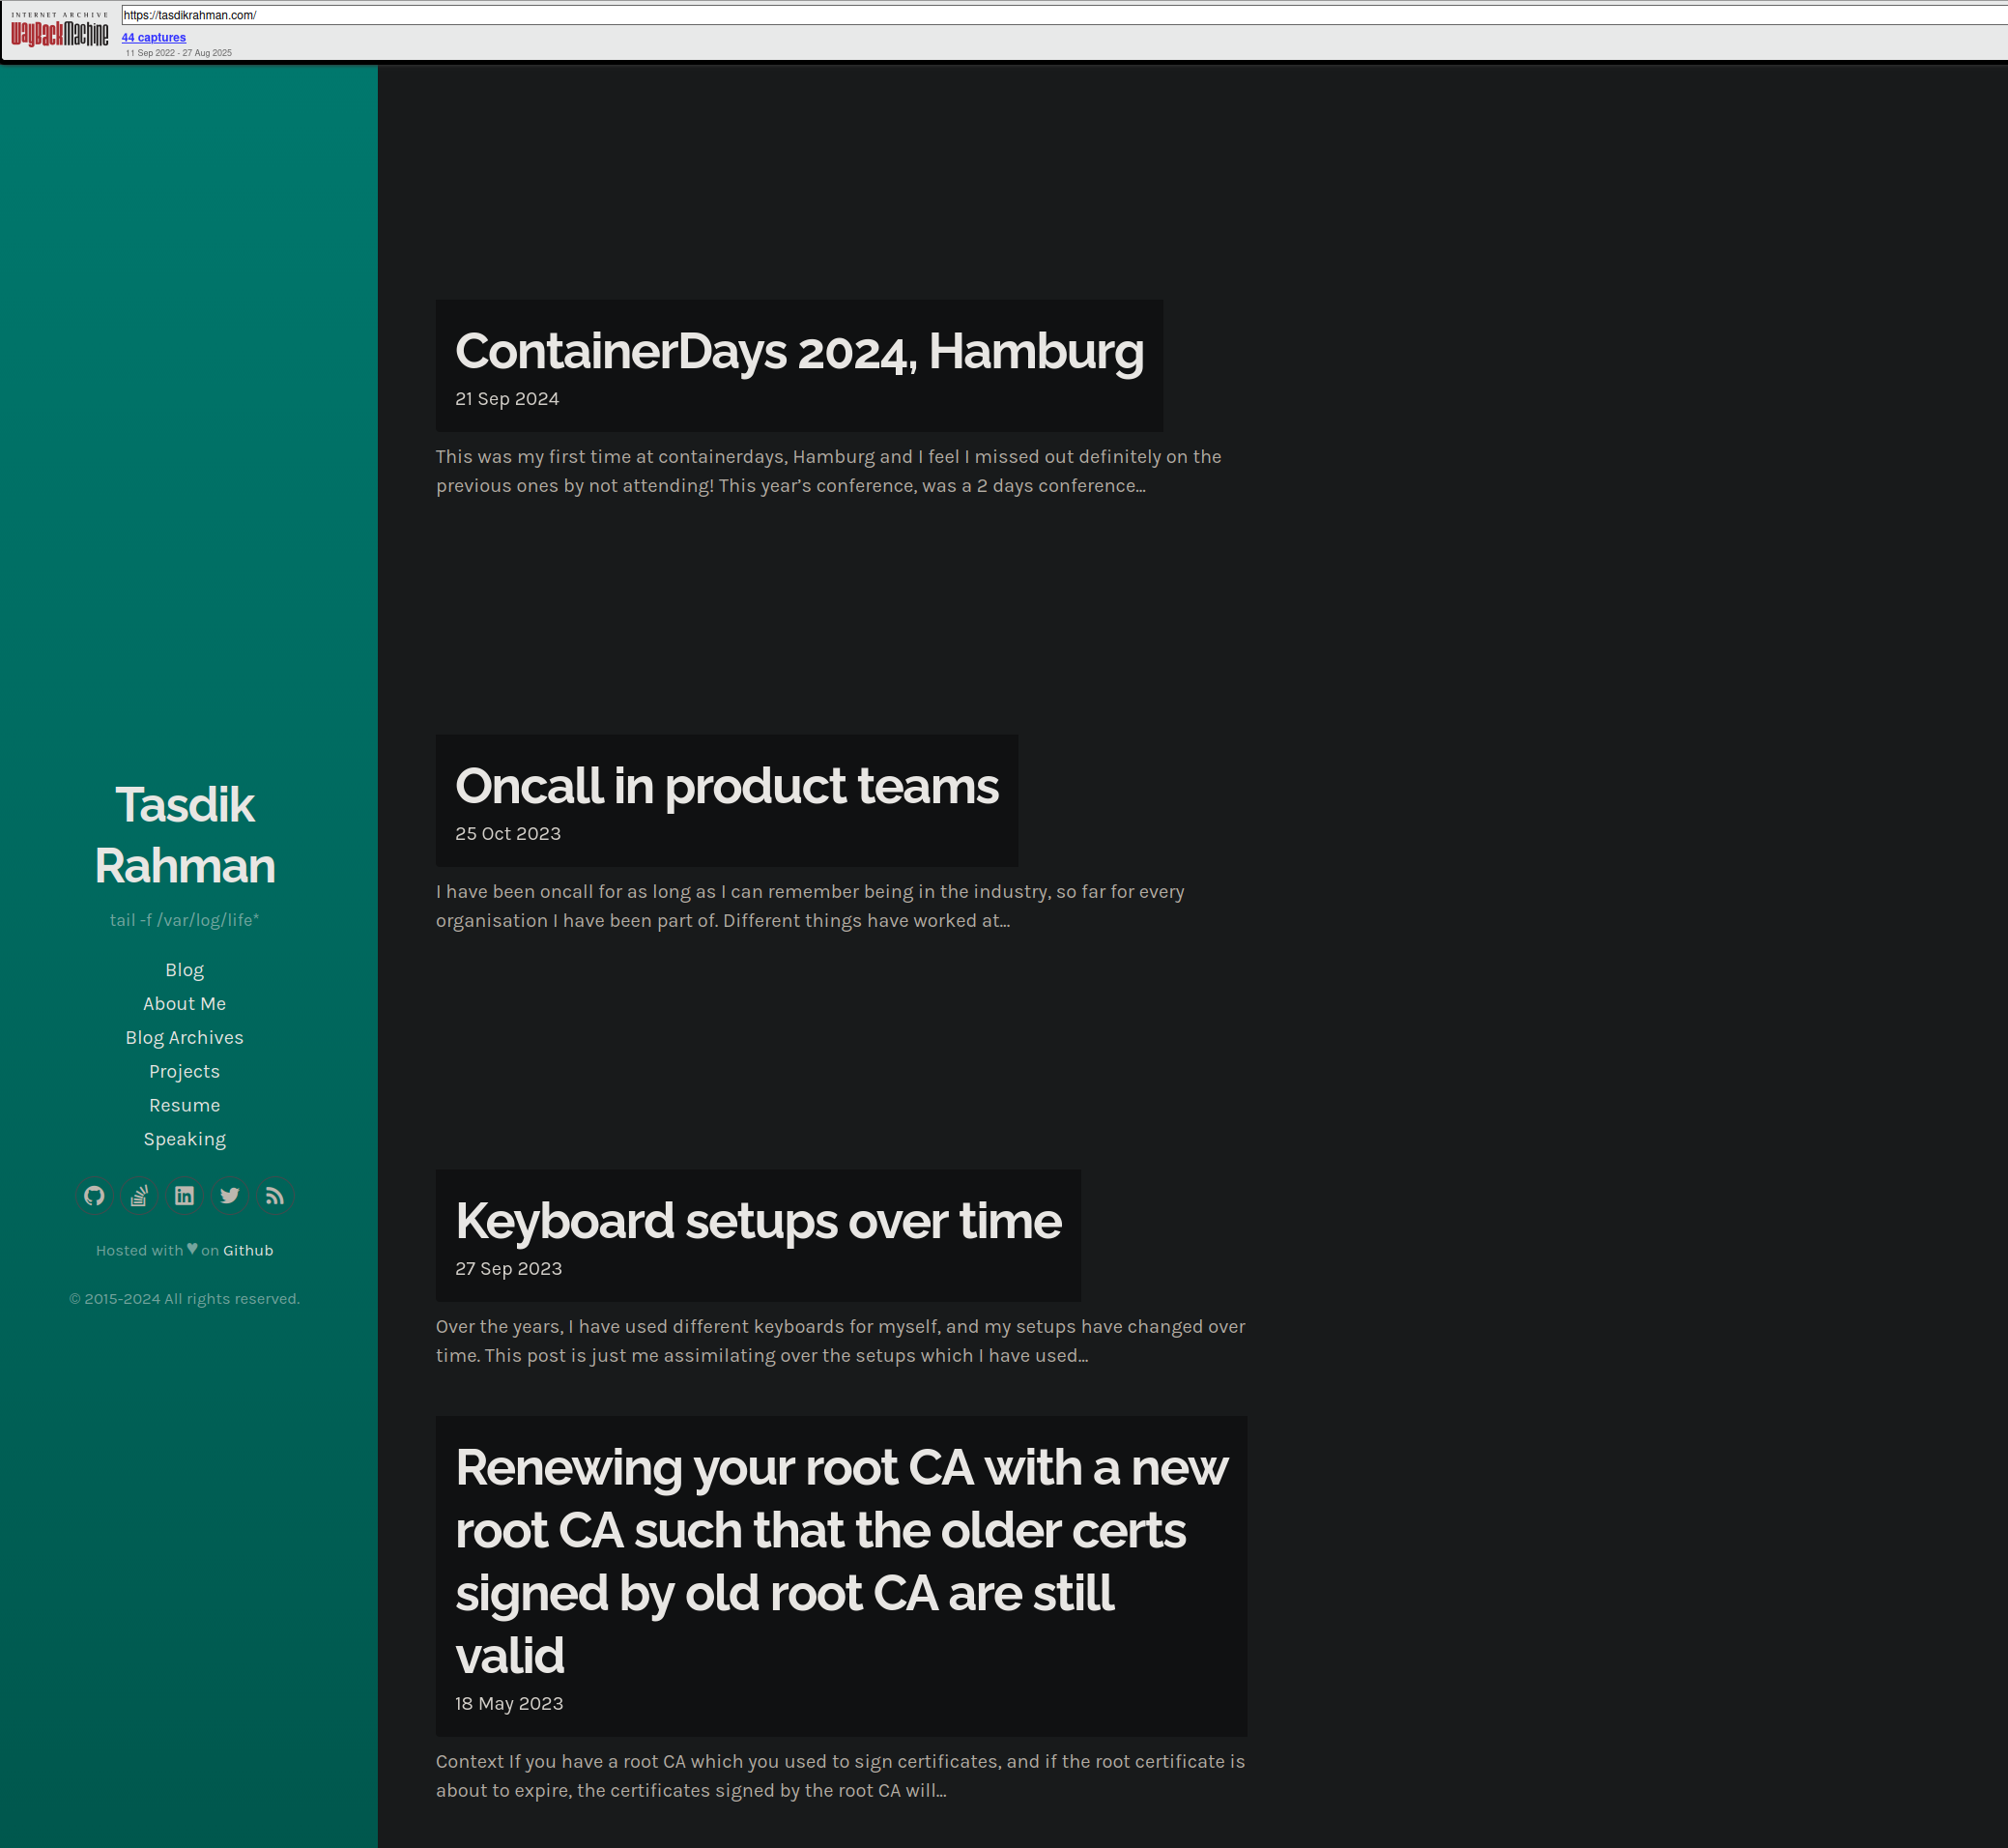This screenshot has height=1848, width=2008.
Task: Subscribe via the RSS feed icon
Action: tap(275, 1196)
